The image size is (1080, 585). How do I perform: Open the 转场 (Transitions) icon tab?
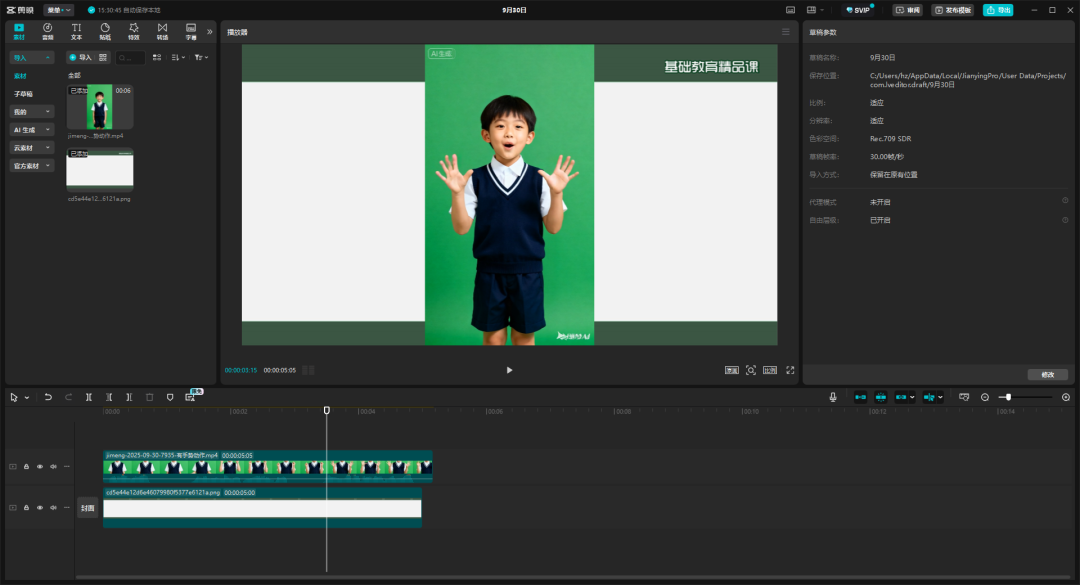pyautogui.click(x=162, y=31)
